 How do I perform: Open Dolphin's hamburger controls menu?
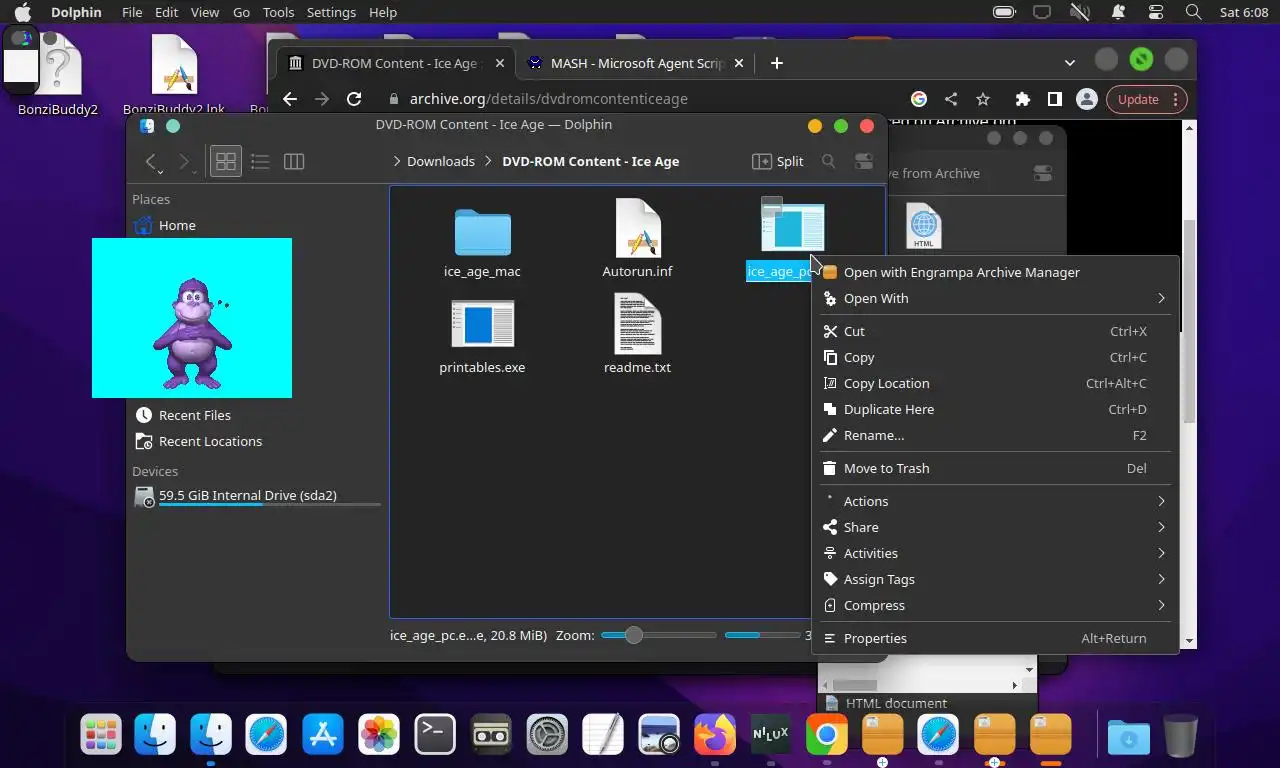point(864,161)
